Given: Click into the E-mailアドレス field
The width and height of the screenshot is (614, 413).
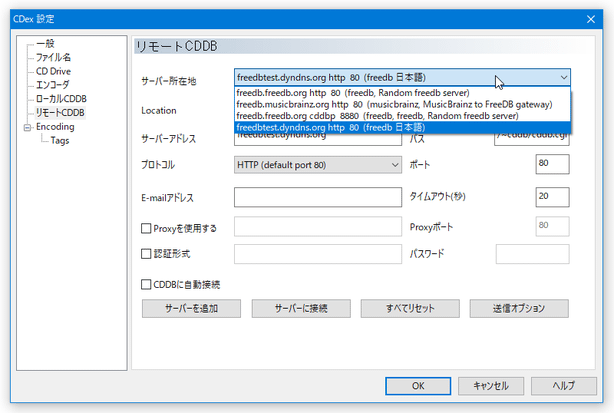Looking at the screenshot, I should point(318,197).
